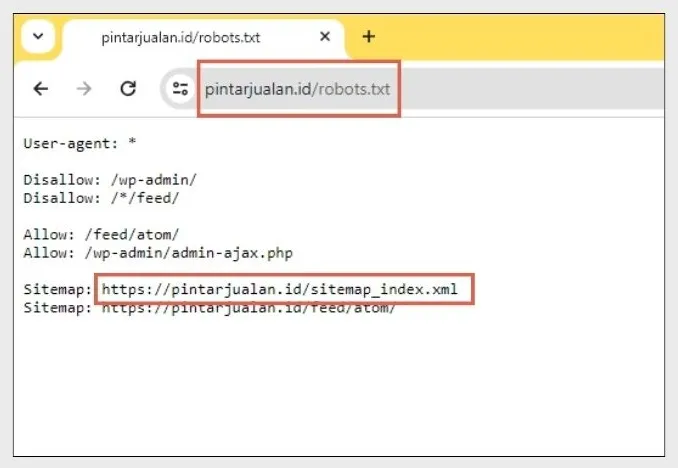678x468 pixels.
Task: Reload the current page
Action: point(128,89)
